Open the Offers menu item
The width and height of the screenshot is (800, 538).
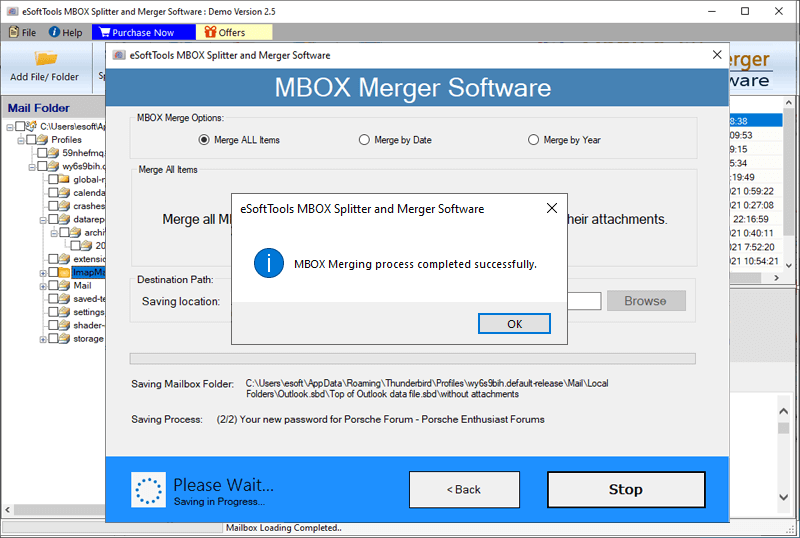[x=234, y=32]
